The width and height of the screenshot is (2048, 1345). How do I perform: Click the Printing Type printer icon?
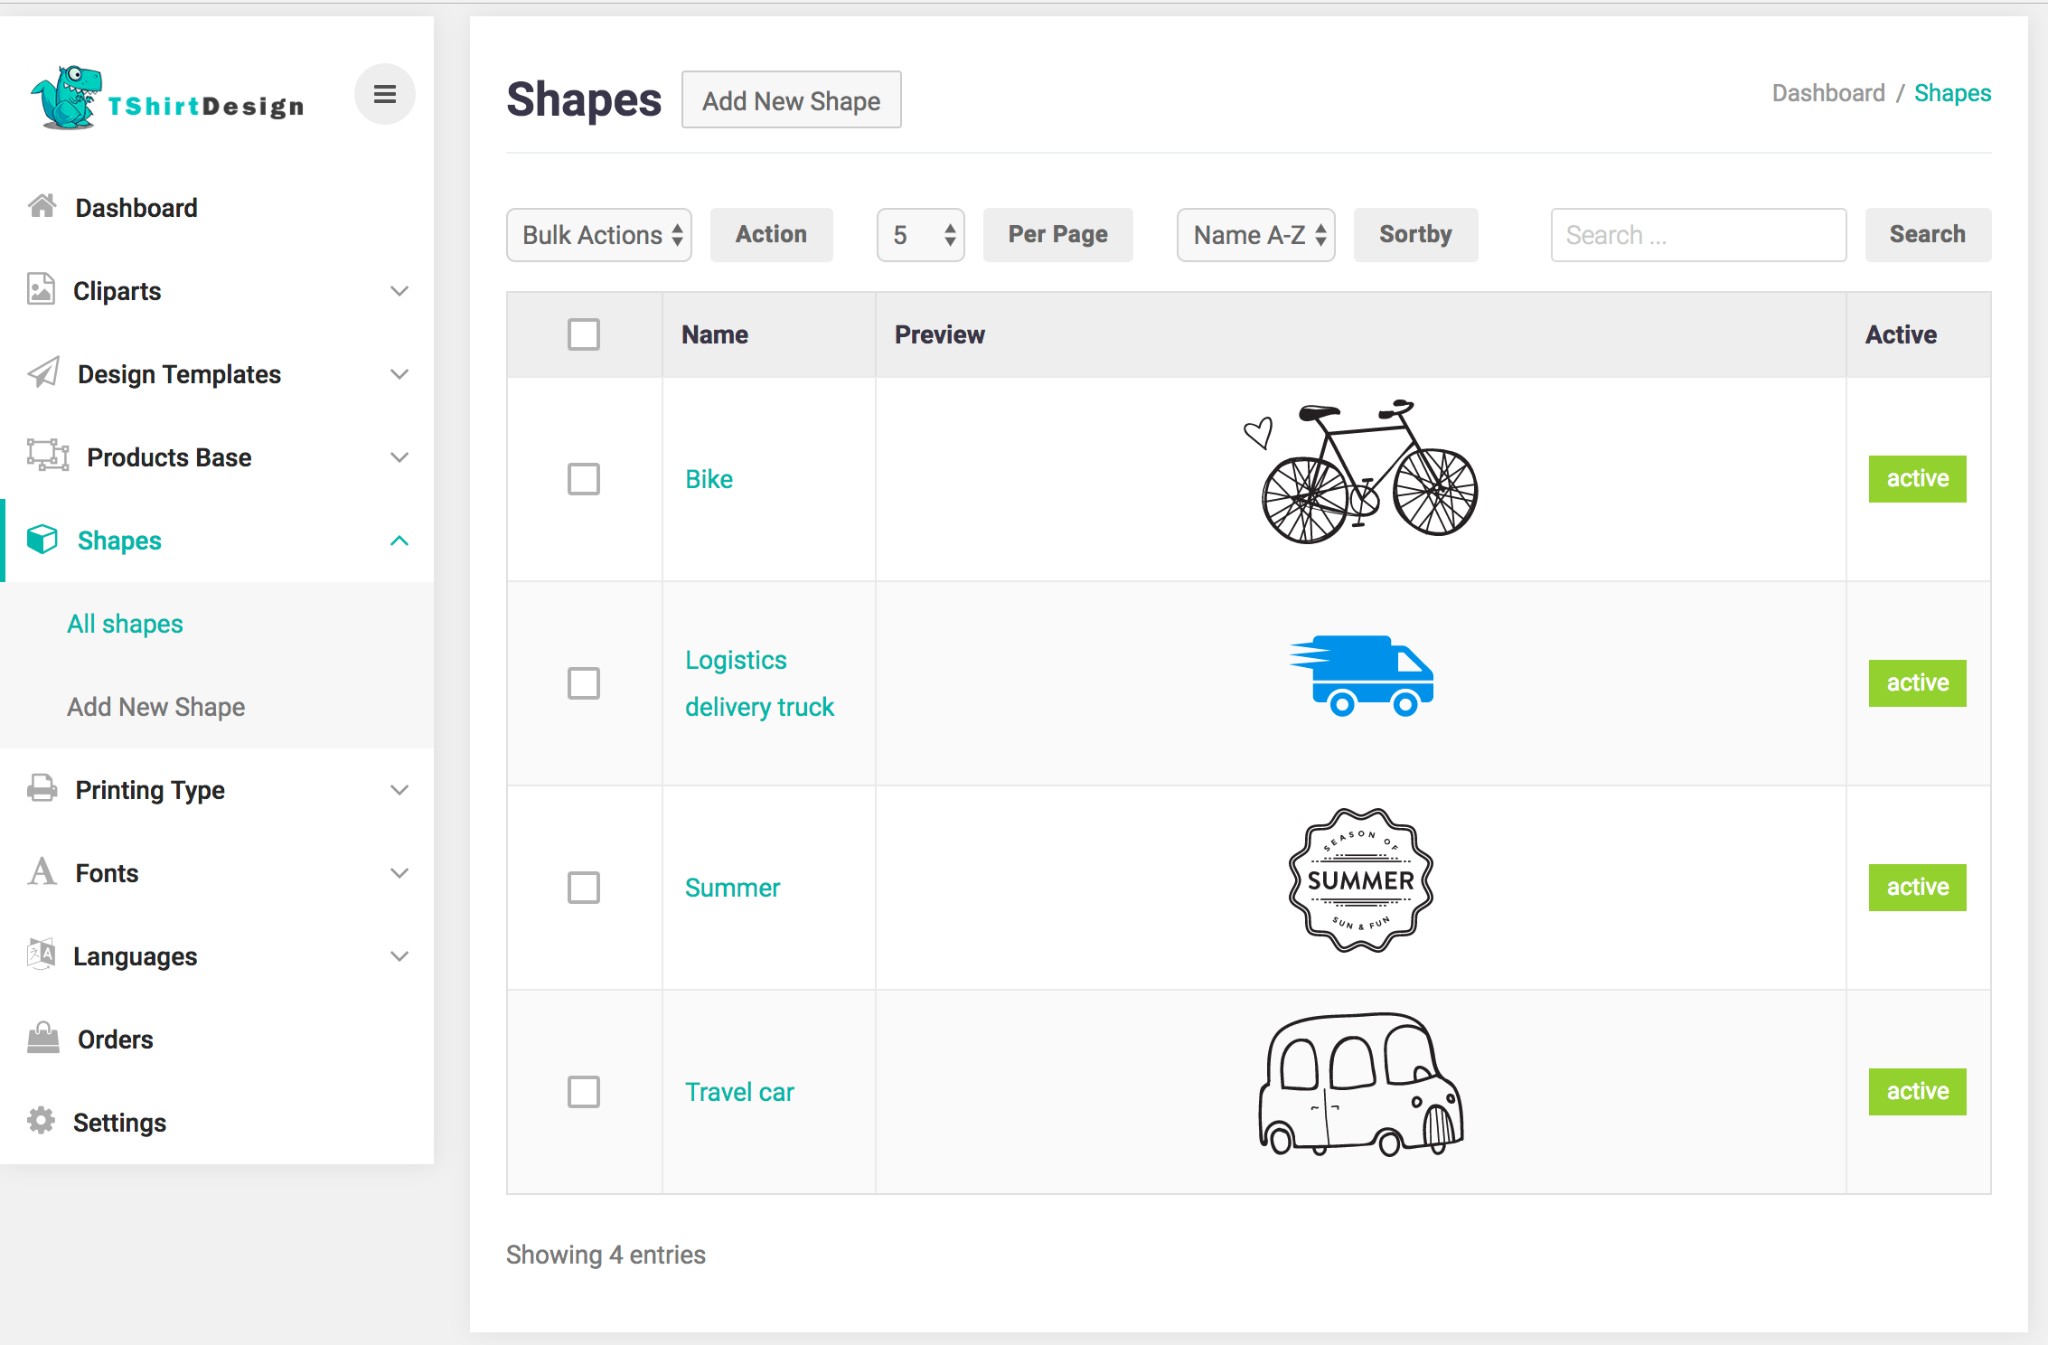coord(42,788)
